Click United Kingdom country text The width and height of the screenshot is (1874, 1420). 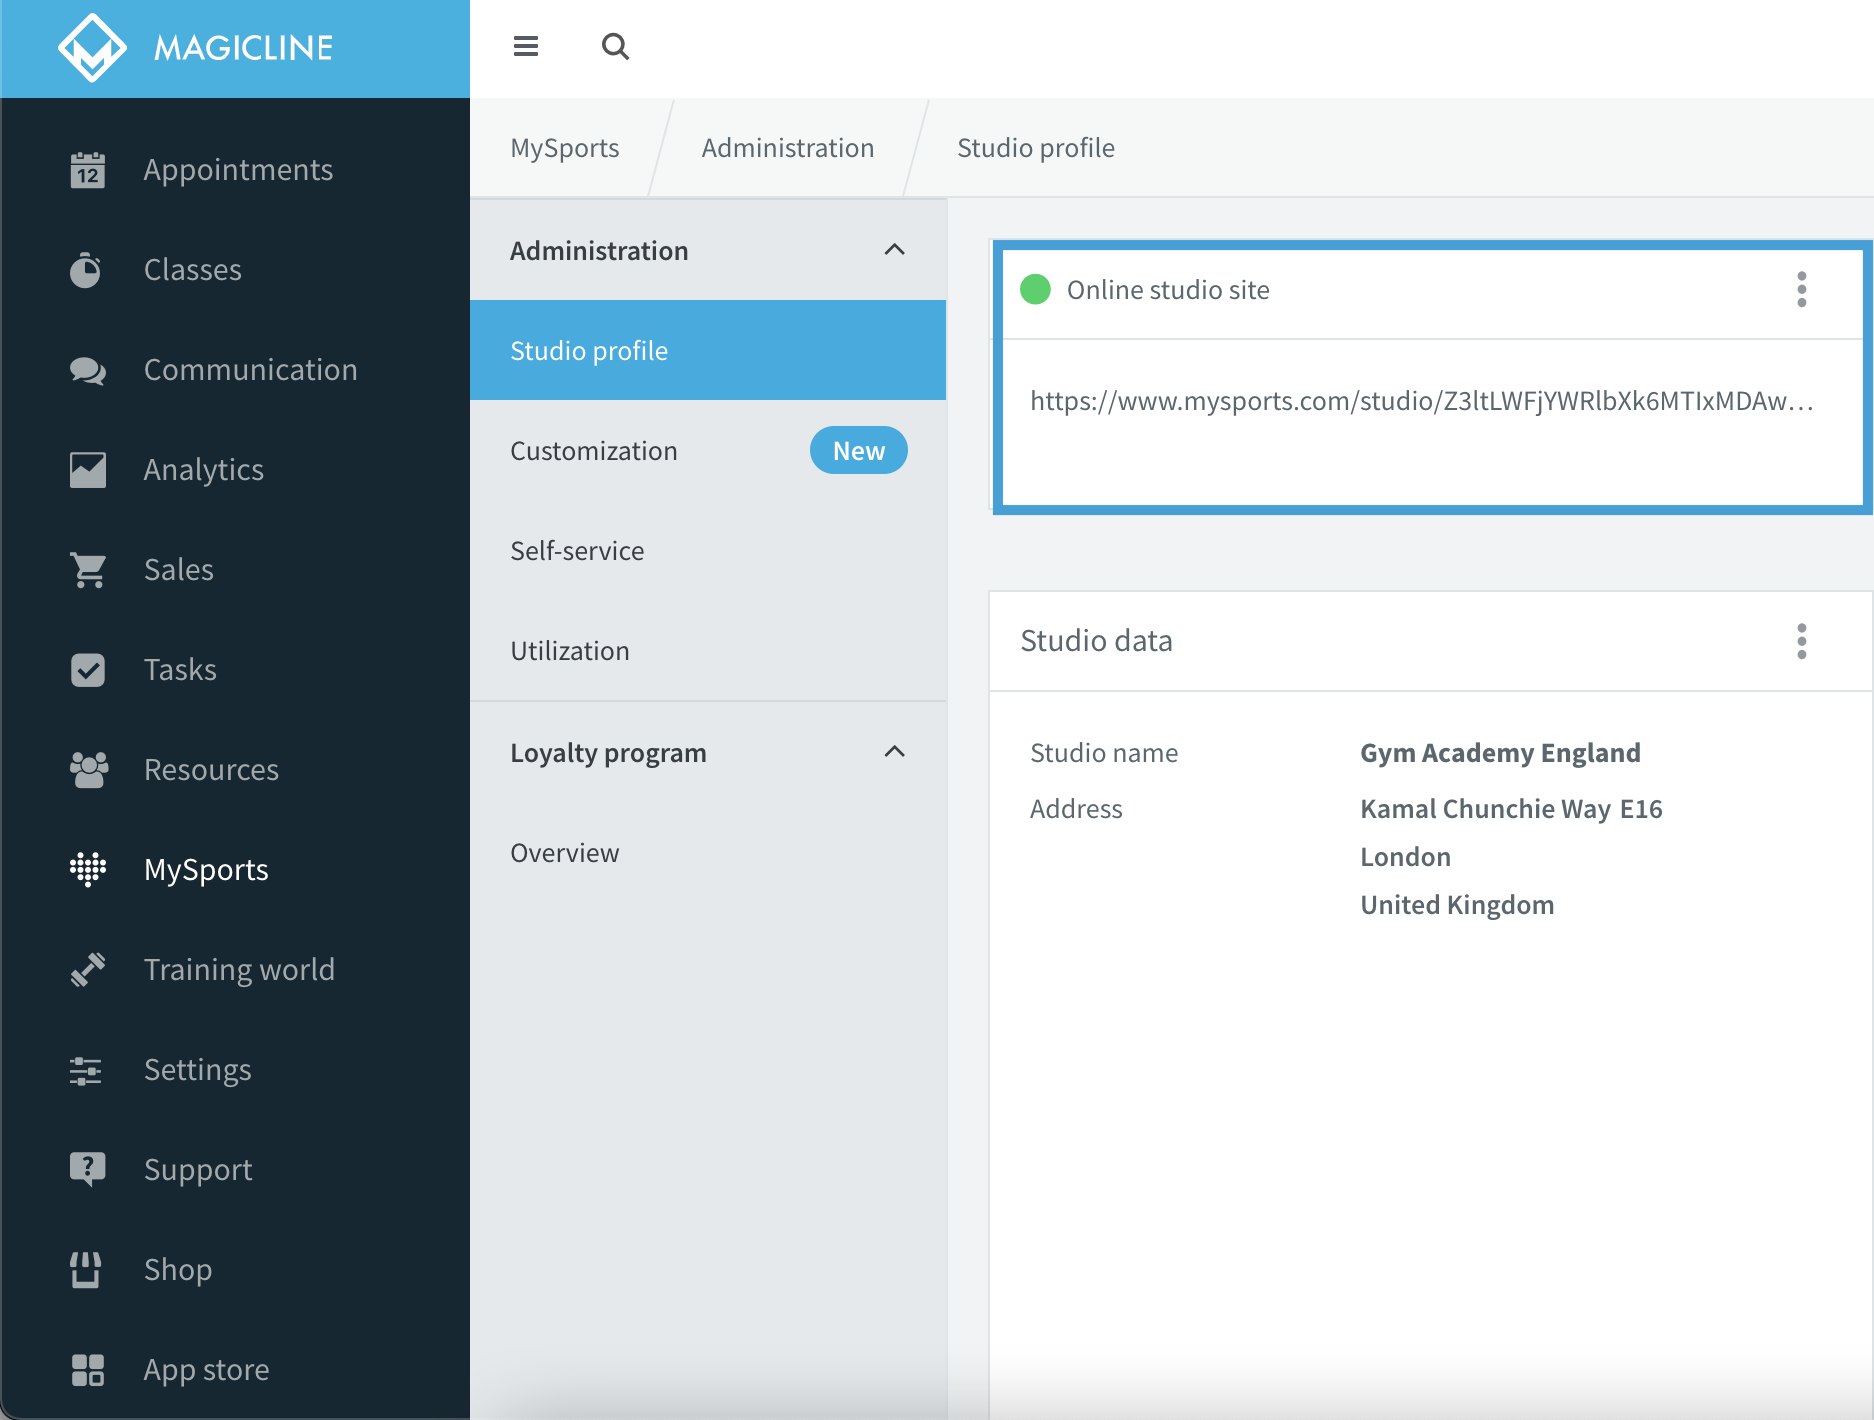point(1457,905)
